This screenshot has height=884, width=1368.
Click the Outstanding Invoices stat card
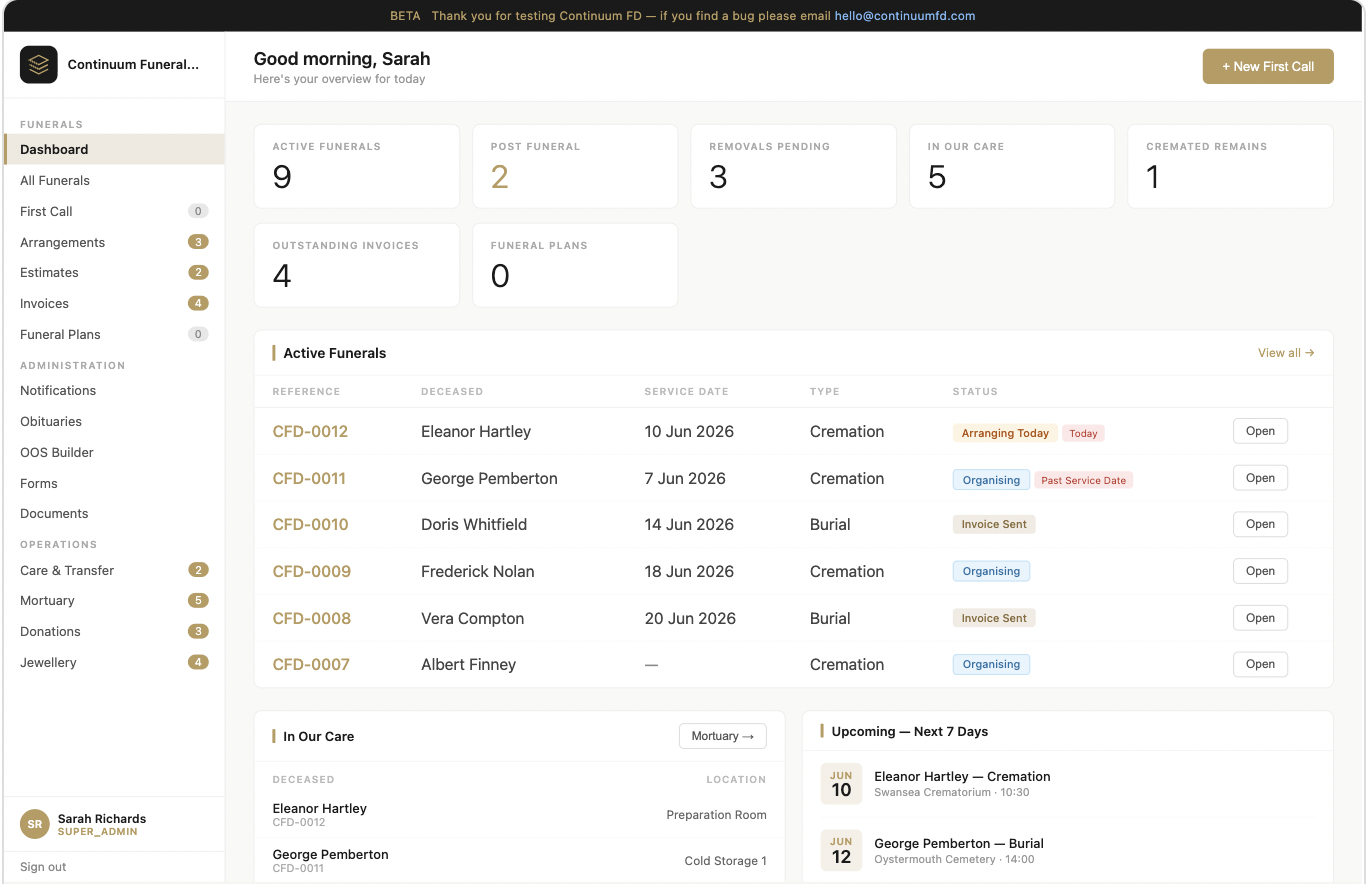point(357,265)
